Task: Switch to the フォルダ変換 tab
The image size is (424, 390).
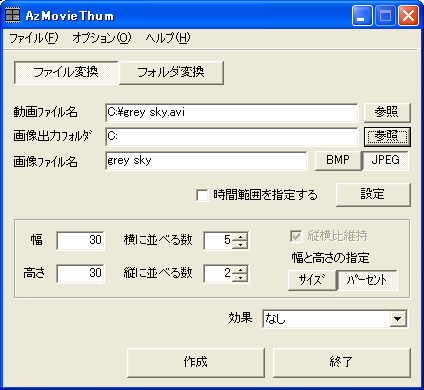Action: [x=171, y=72]
